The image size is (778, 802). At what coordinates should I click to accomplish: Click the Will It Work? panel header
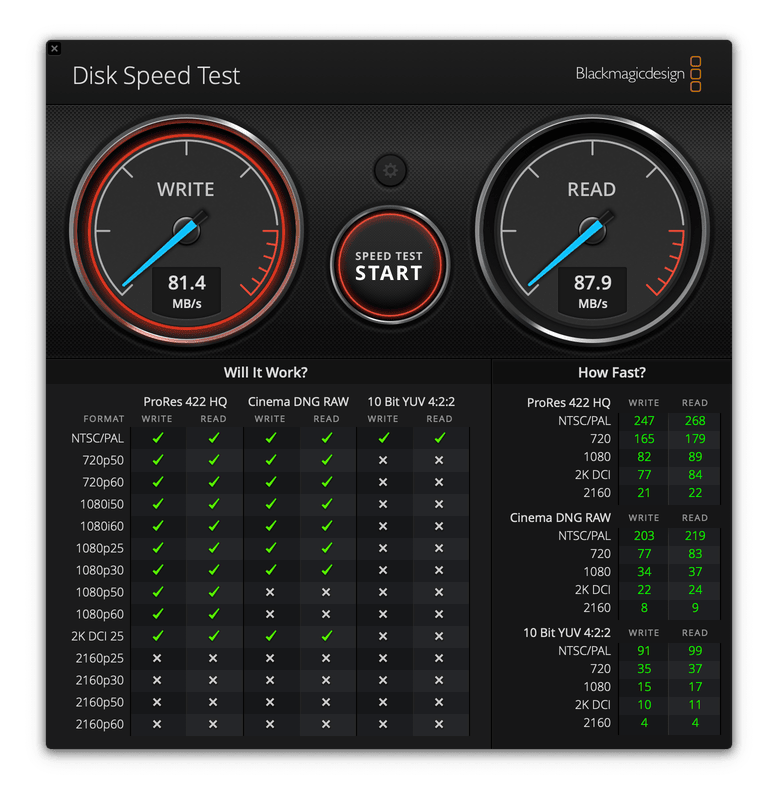266,373
